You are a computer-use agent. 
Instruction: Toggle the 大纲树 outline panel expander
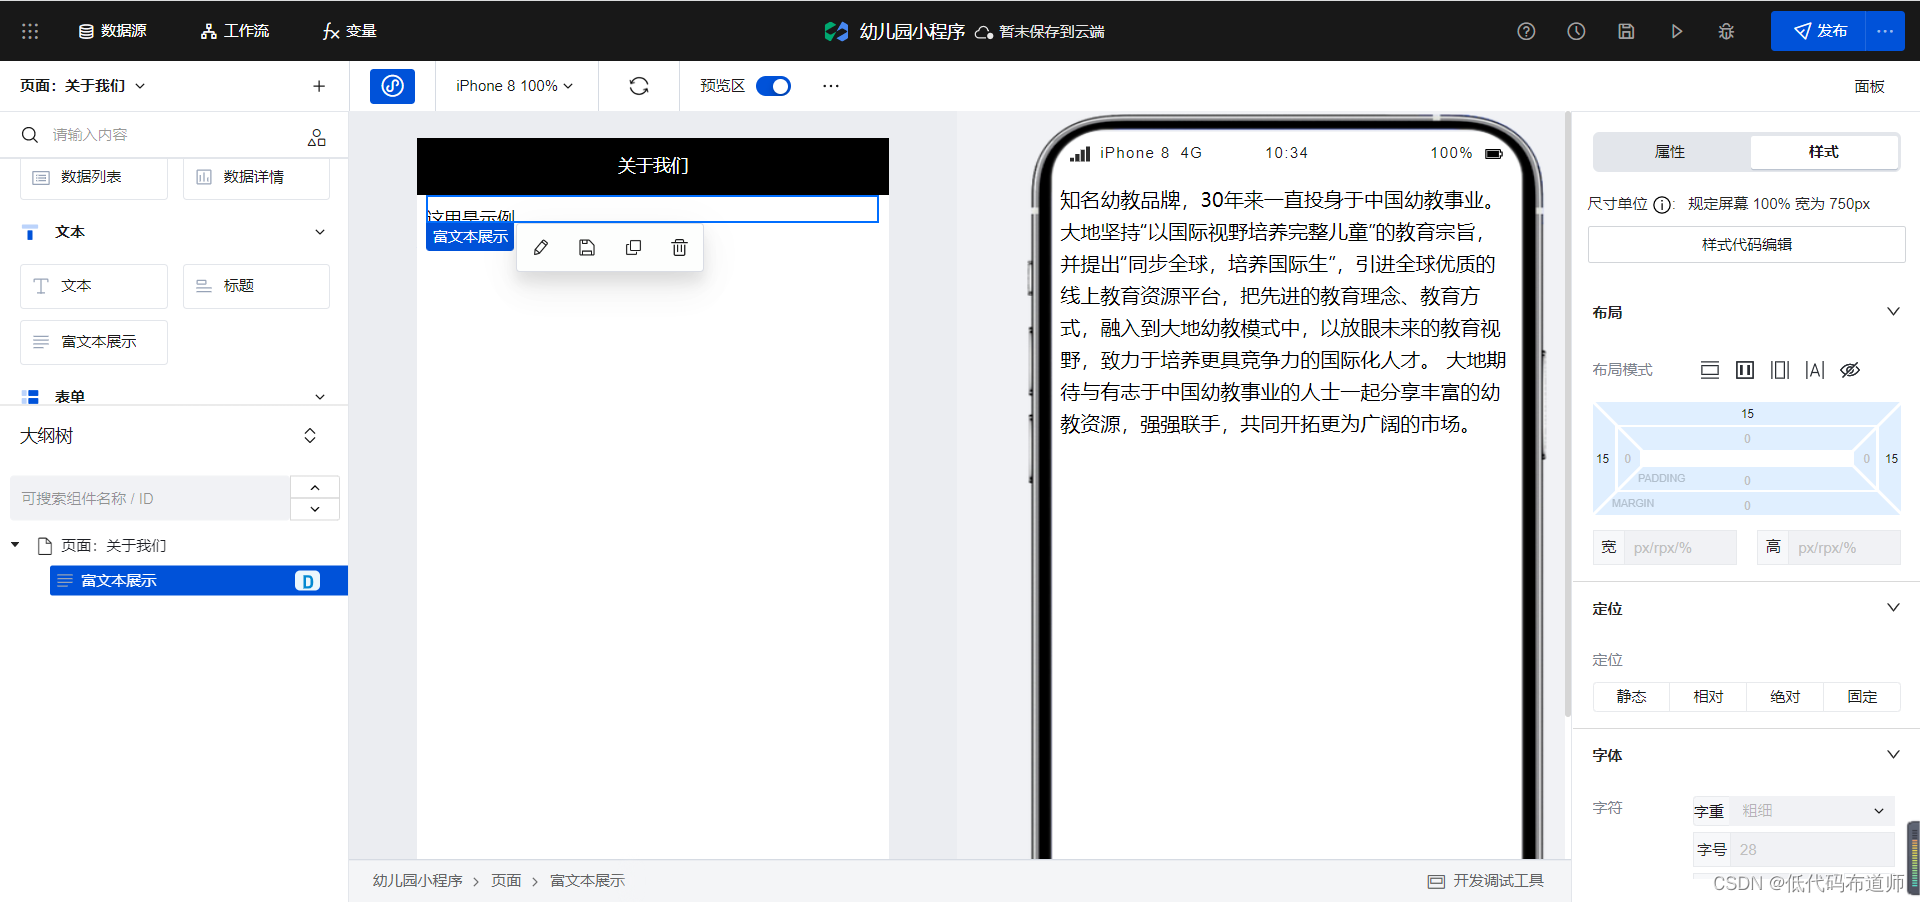pos(310,436)
